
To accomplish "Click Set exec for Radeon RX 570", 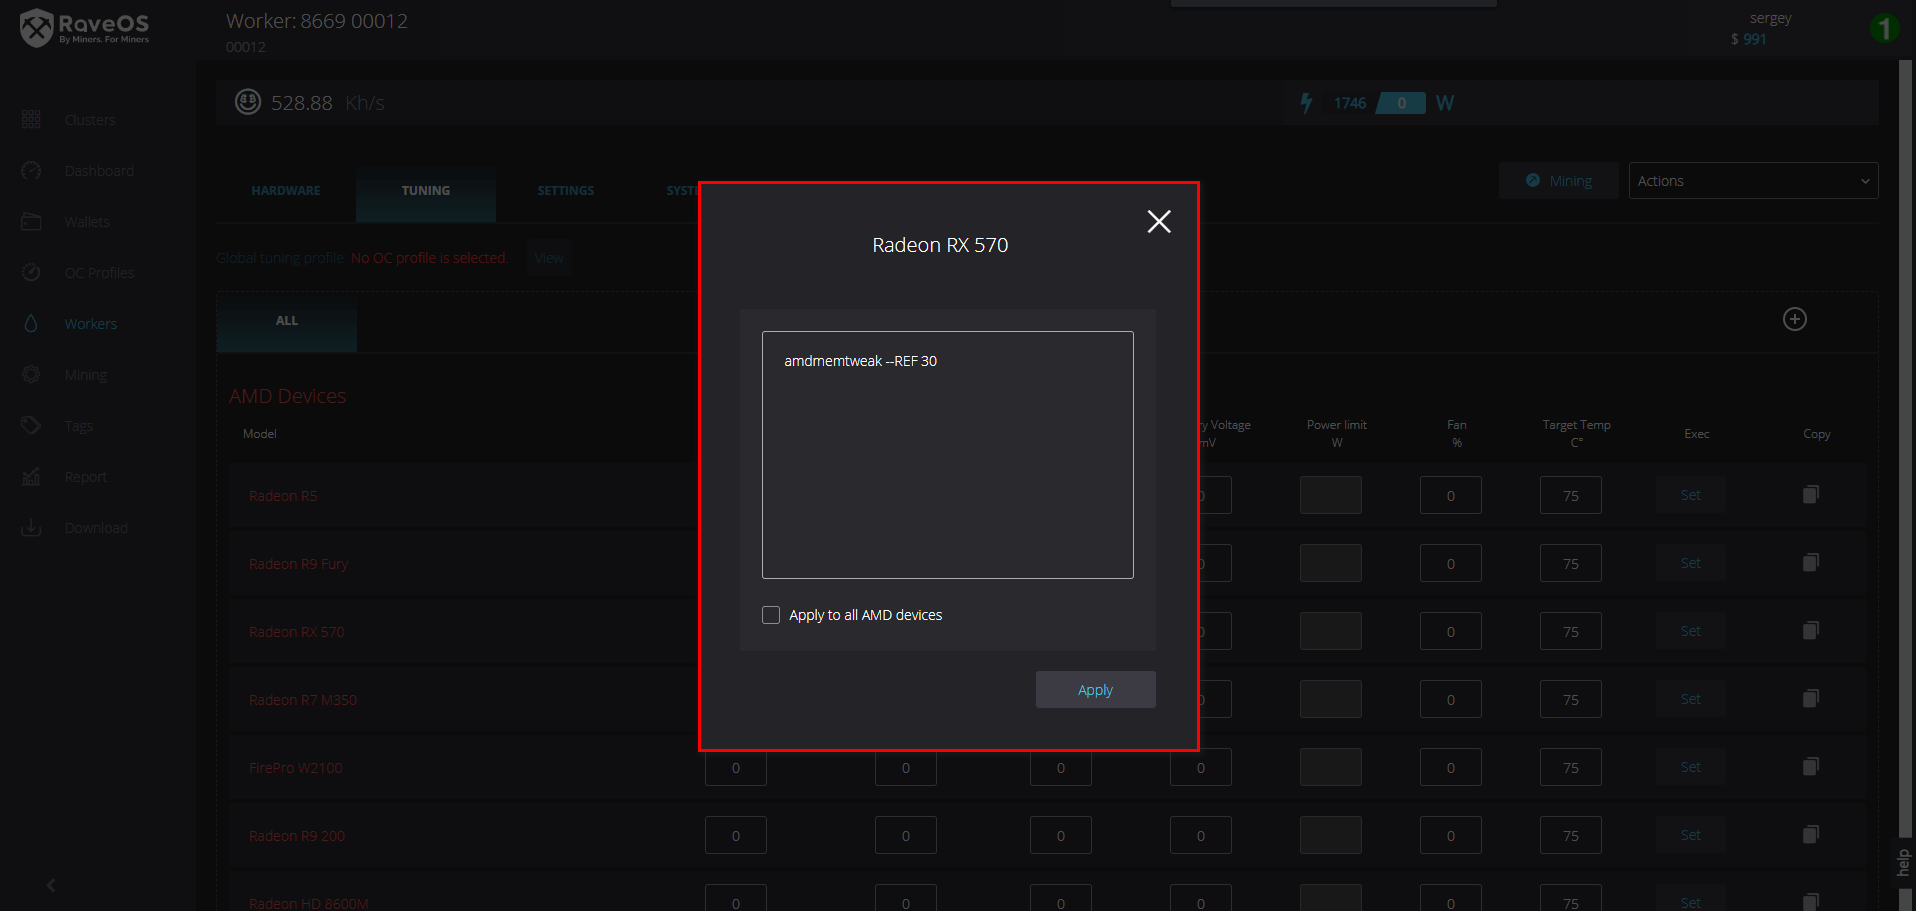I will [1691, 631].
